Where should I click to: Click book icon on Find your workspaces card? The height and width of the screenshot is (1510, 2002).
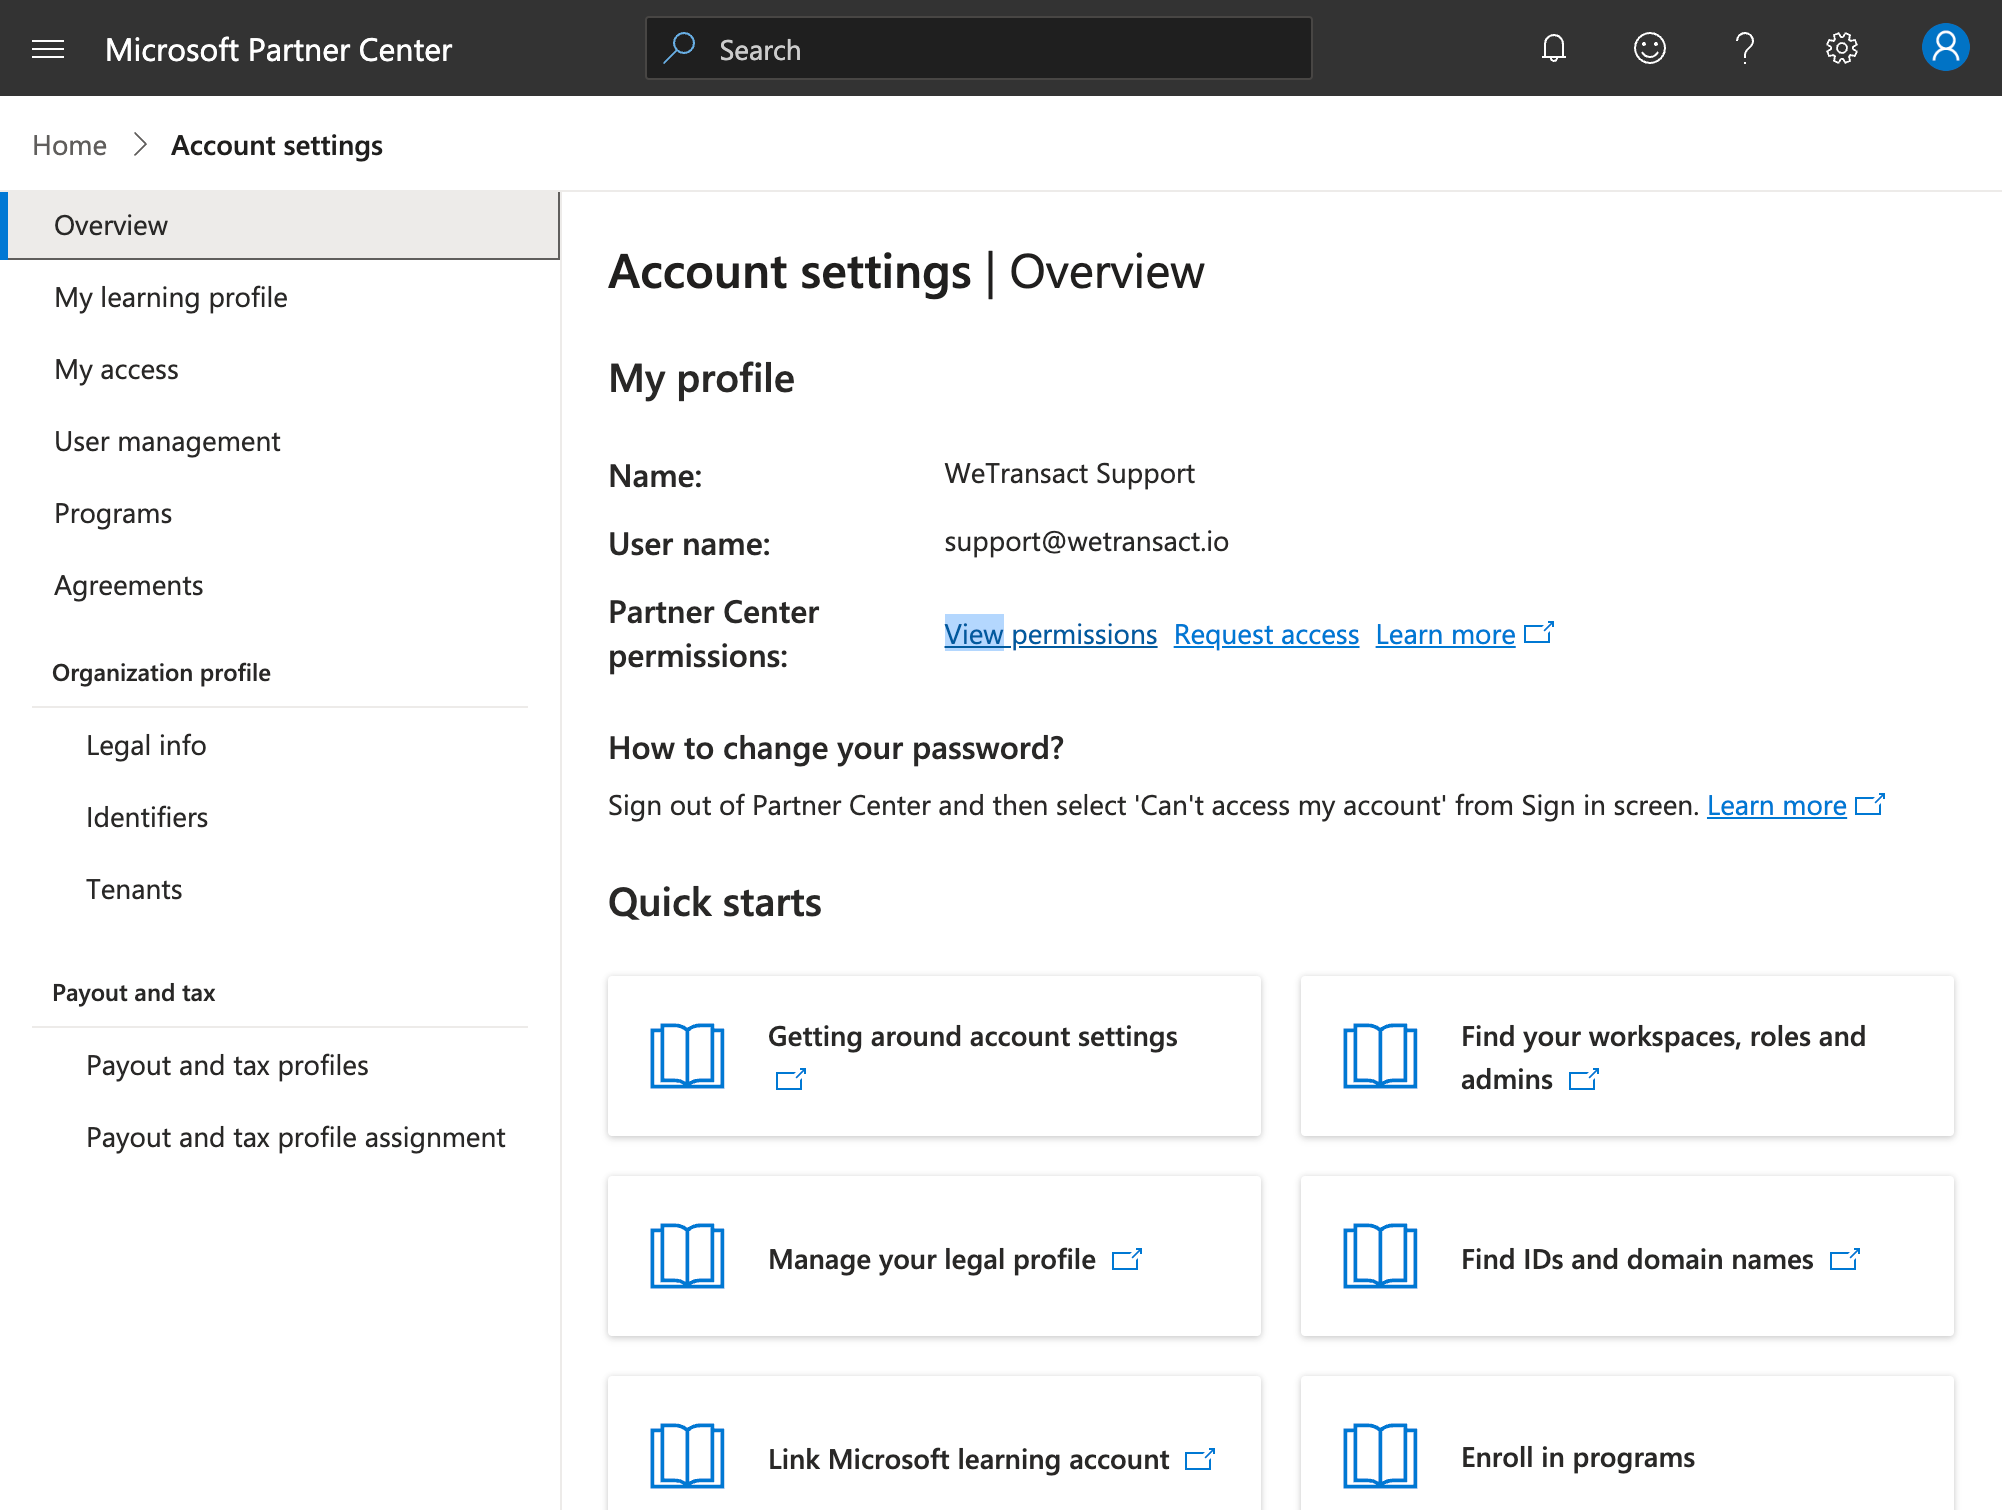point(1380,1056)
